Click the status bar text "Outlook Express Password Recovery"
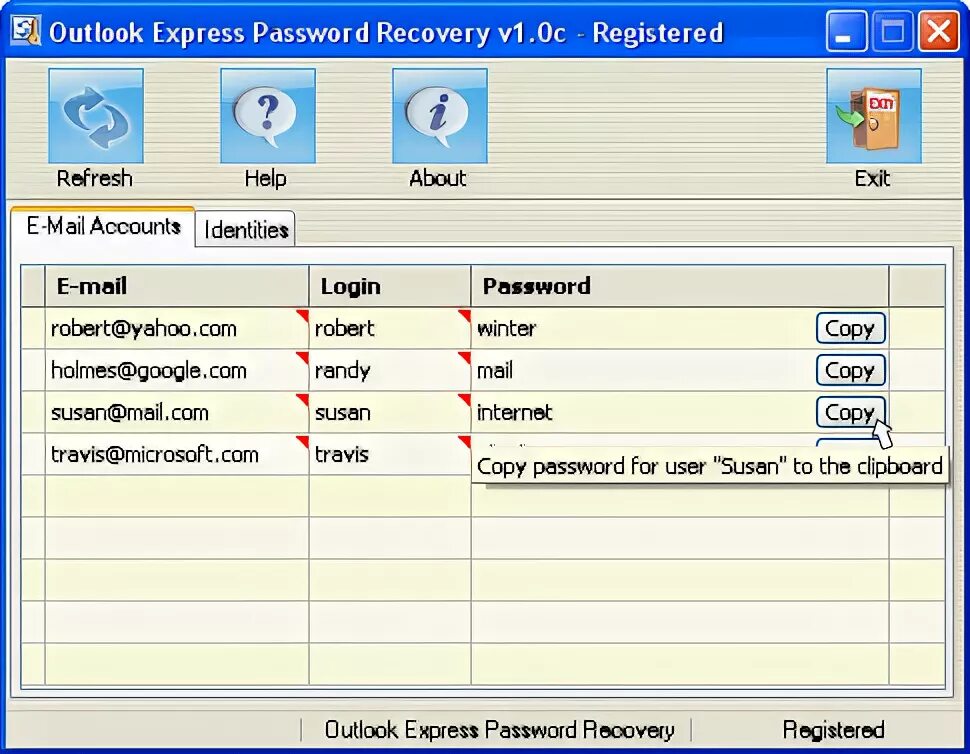The image size is (970, 754). pyautogui.click(x=499, y=730)
